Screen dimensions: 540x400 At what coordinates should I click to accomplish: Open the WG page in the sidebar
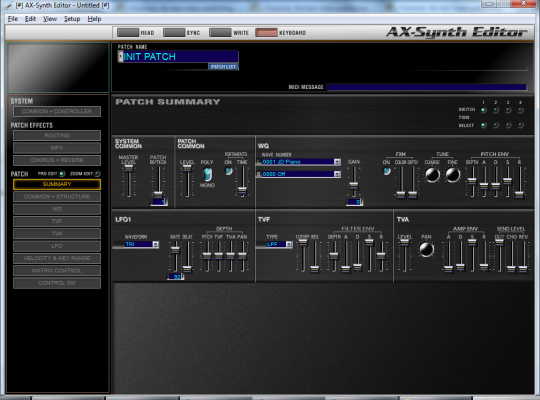(x=57, y=209)
